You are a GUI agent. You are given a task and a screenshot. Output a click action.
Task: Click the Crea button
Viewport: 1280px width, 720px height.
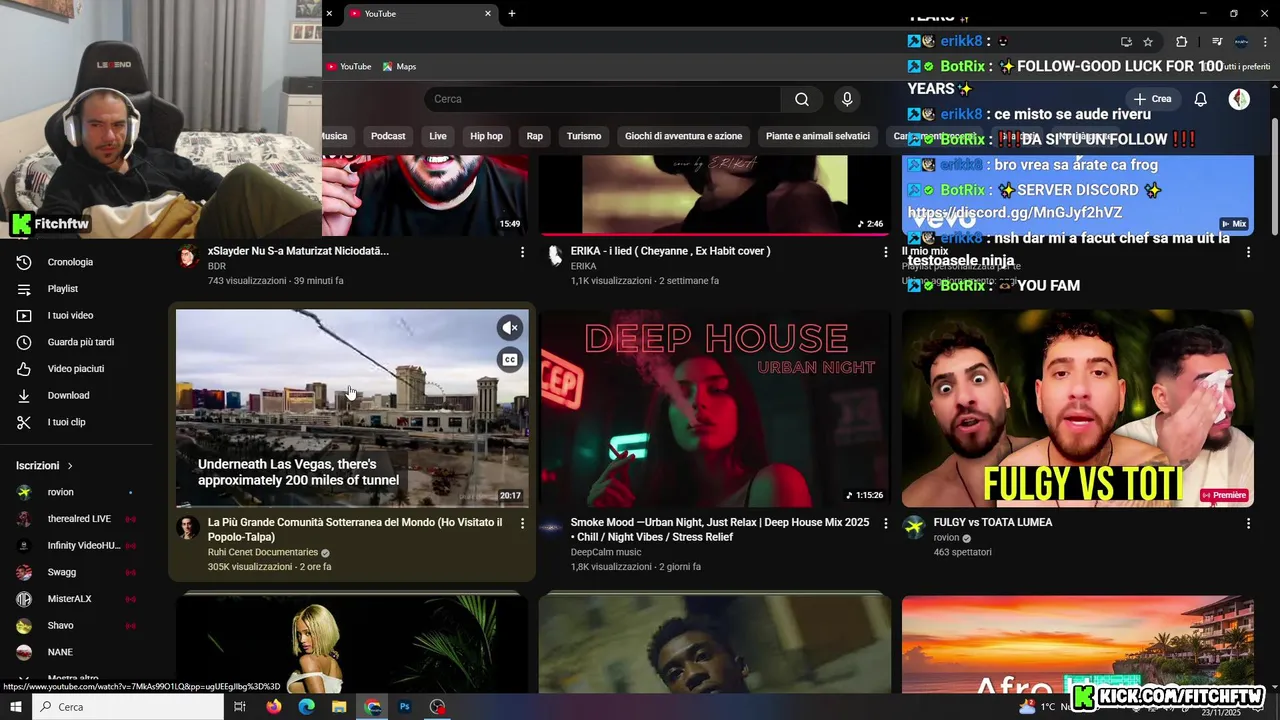1152,99
